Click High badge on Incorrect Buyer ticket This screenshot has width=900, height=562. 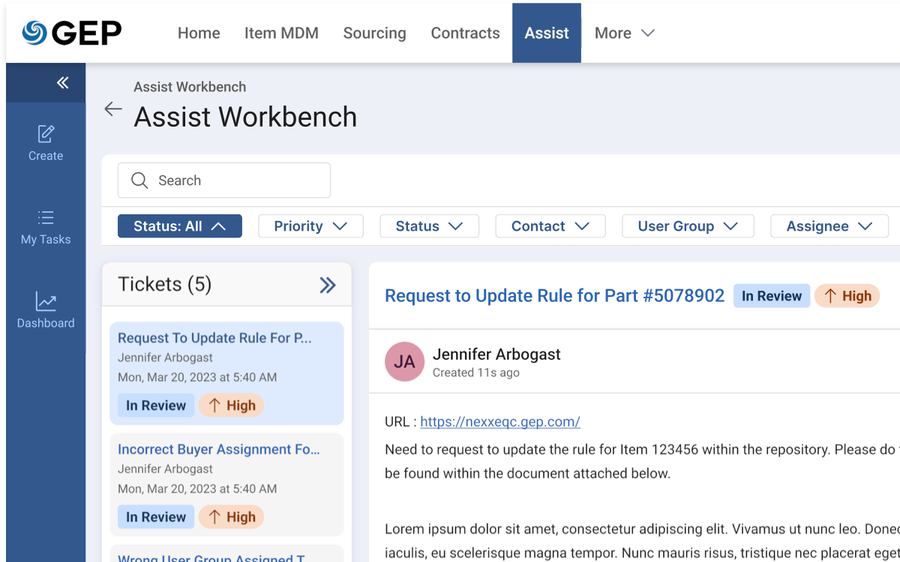(231, 517)
